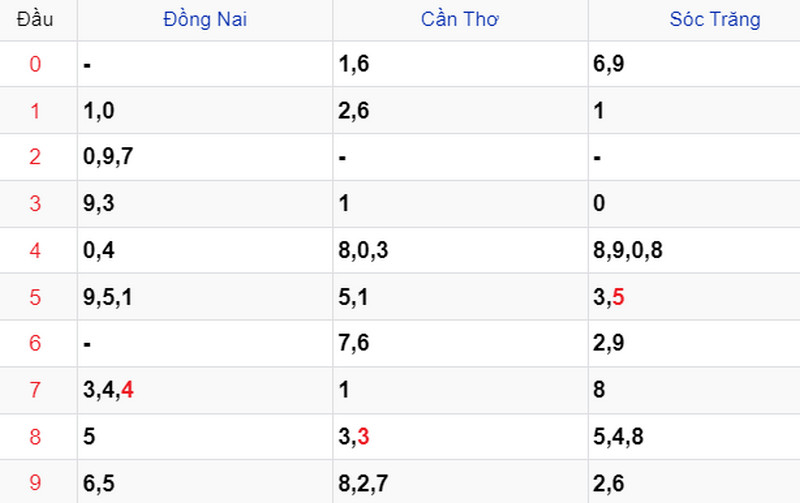Select head number 0 in Đầu column
This screenshot has width=800, height=503.
[35, 64]
